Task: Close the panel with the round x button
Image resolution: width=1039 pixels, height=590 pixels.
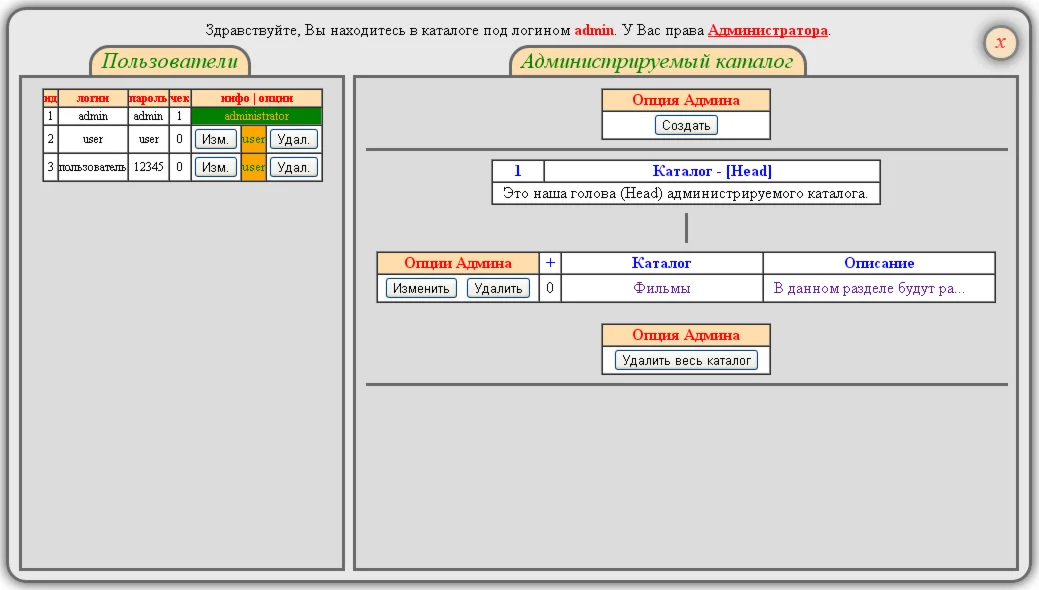Action: (1001, 42)
